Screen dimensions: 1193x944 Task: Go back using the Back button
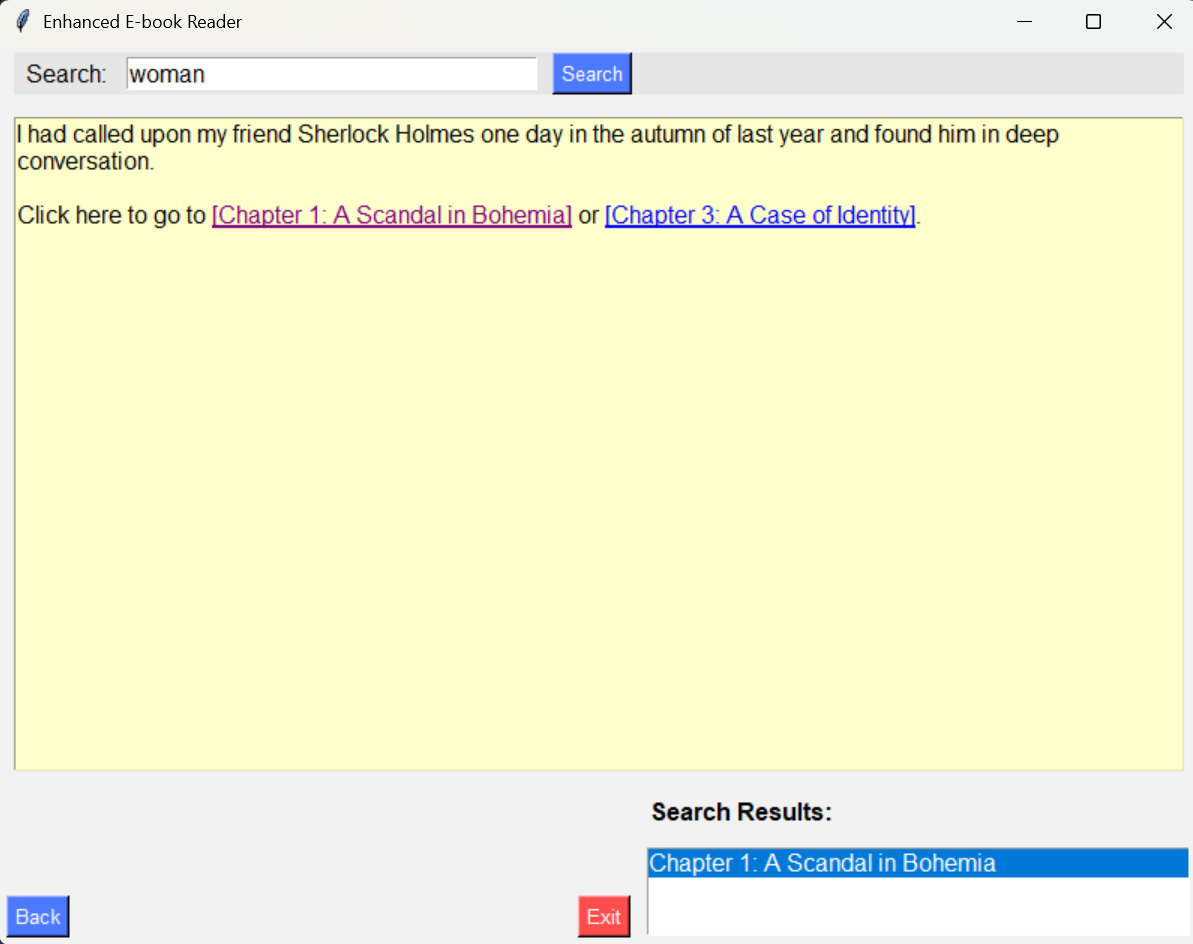click(x=38, y=916)
